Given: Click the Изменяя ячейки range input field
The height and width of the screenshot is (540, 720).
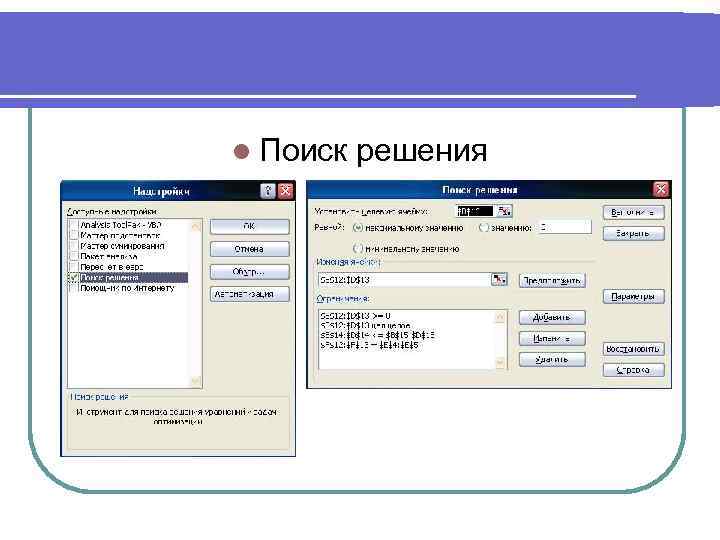Looking at the screenshot, I should tap(404, 280).
